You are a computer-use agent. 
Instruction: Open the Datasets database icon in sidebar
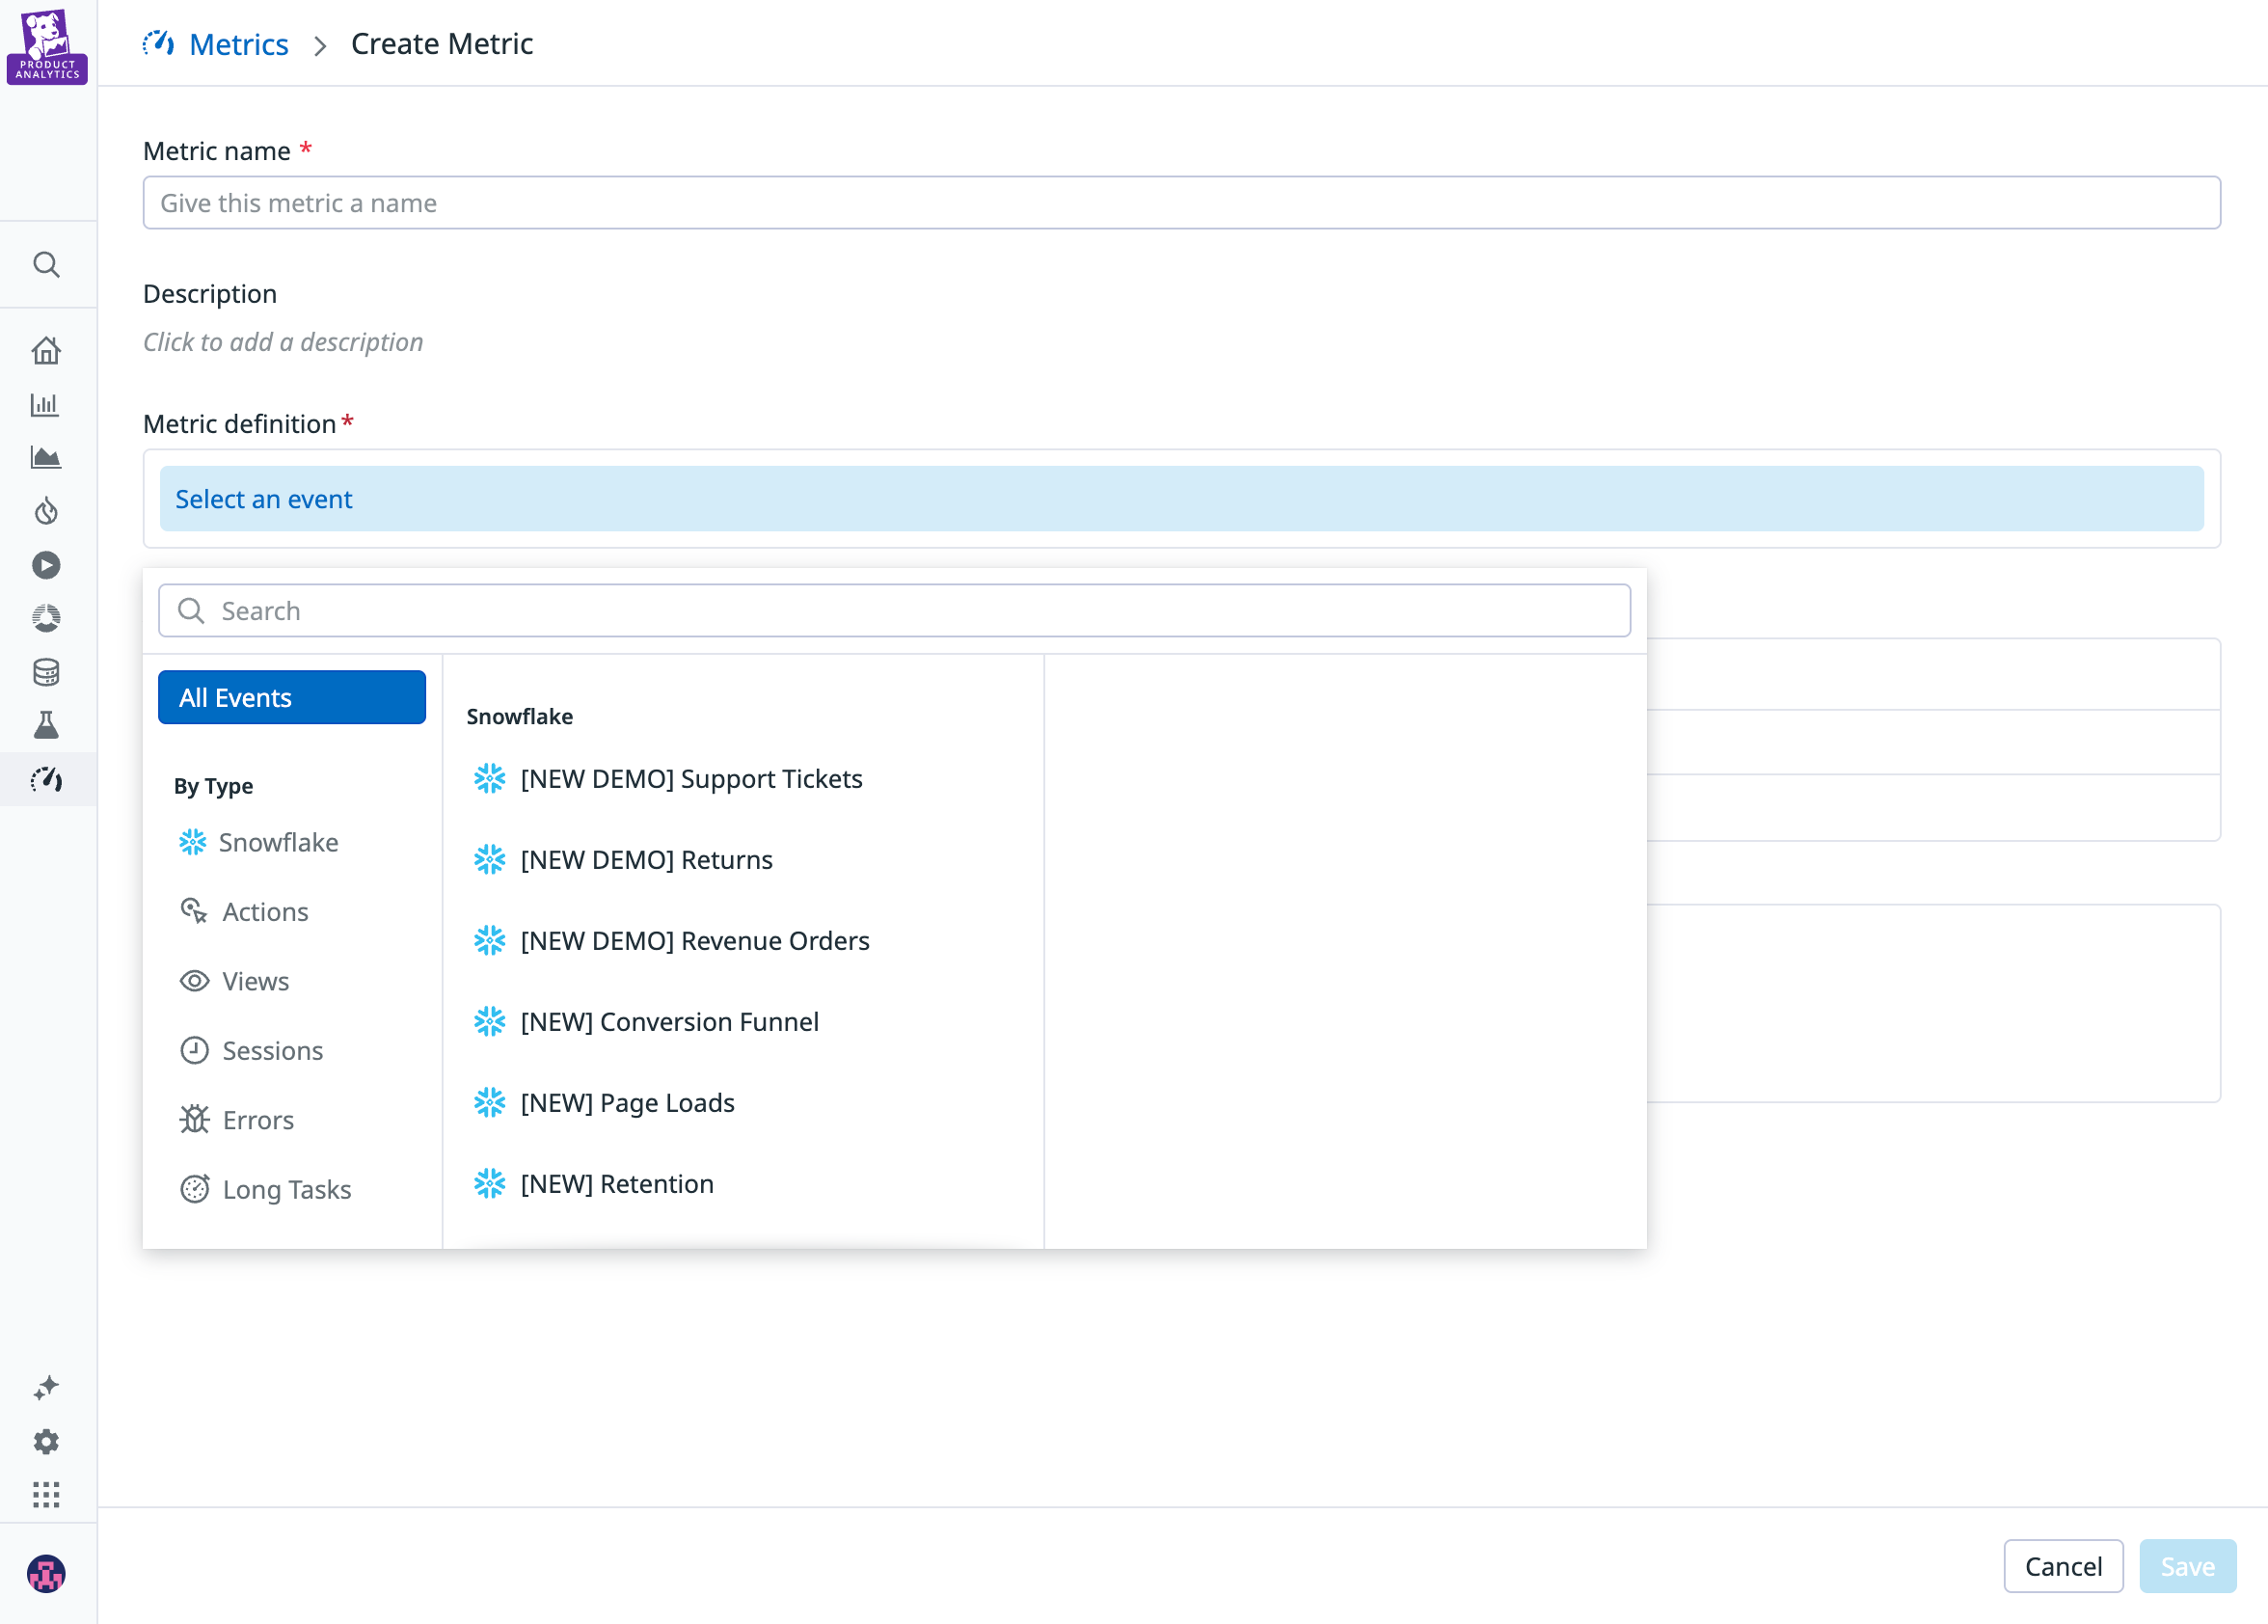(x=47, y=672)
